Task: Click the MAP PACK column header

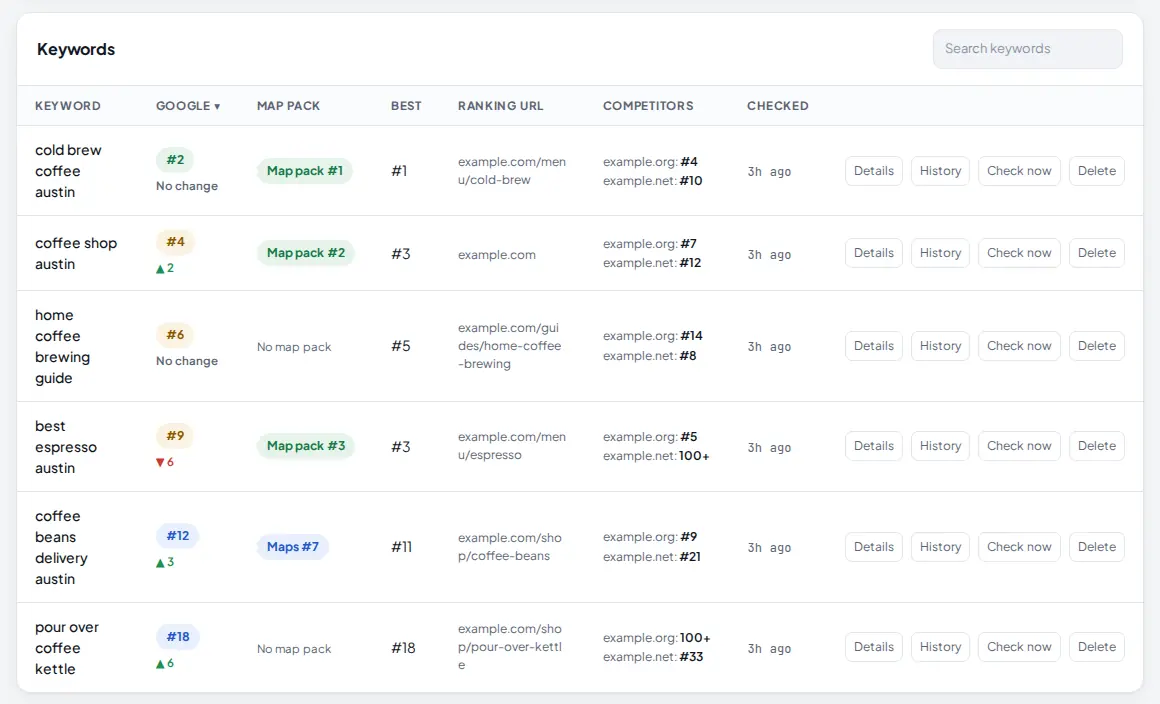Action: 289,106
